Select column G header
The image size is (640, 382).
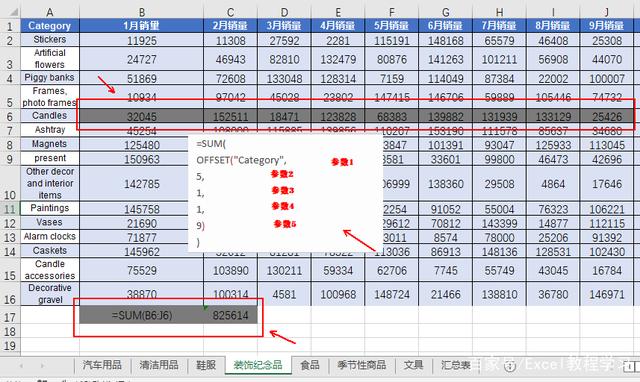[446, 12]
